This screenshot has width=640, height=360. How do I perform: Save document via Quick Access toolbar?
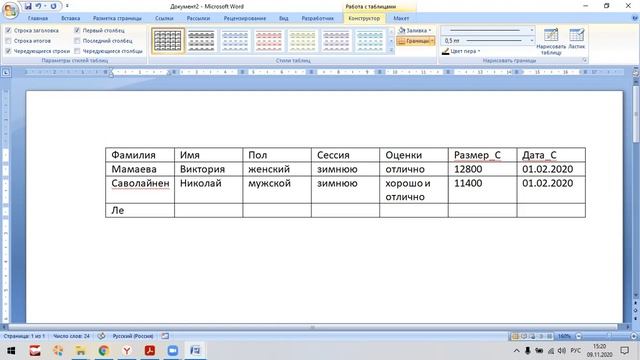28,6
